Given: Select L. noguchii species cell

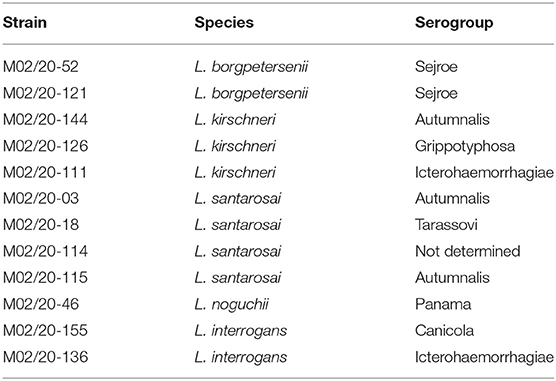Looking at the screenshot, I should pos(231,304).
